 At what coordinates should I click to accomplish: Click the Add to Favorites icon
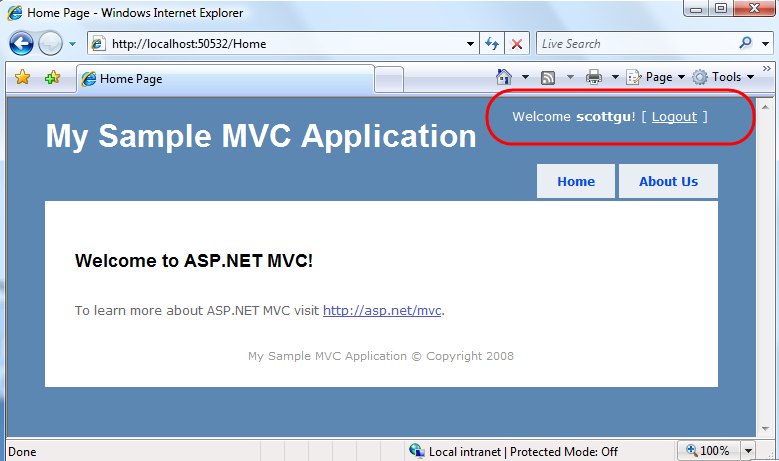coord(52,77)
